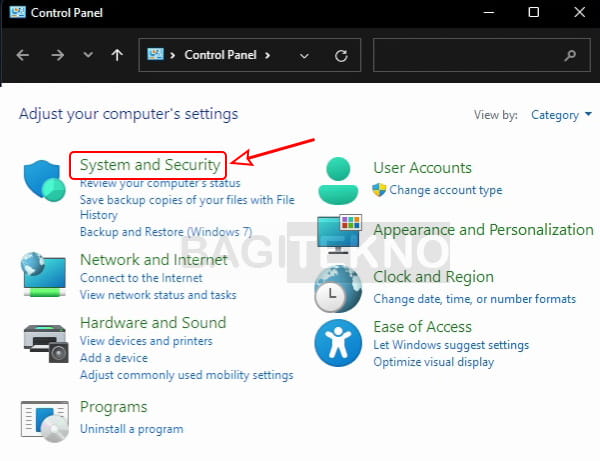Viewport: 600px width, 461px height.
Task: Click the Appearance and Personalization monitor icon
Action: pyautogui.click(x=339, y=234)
